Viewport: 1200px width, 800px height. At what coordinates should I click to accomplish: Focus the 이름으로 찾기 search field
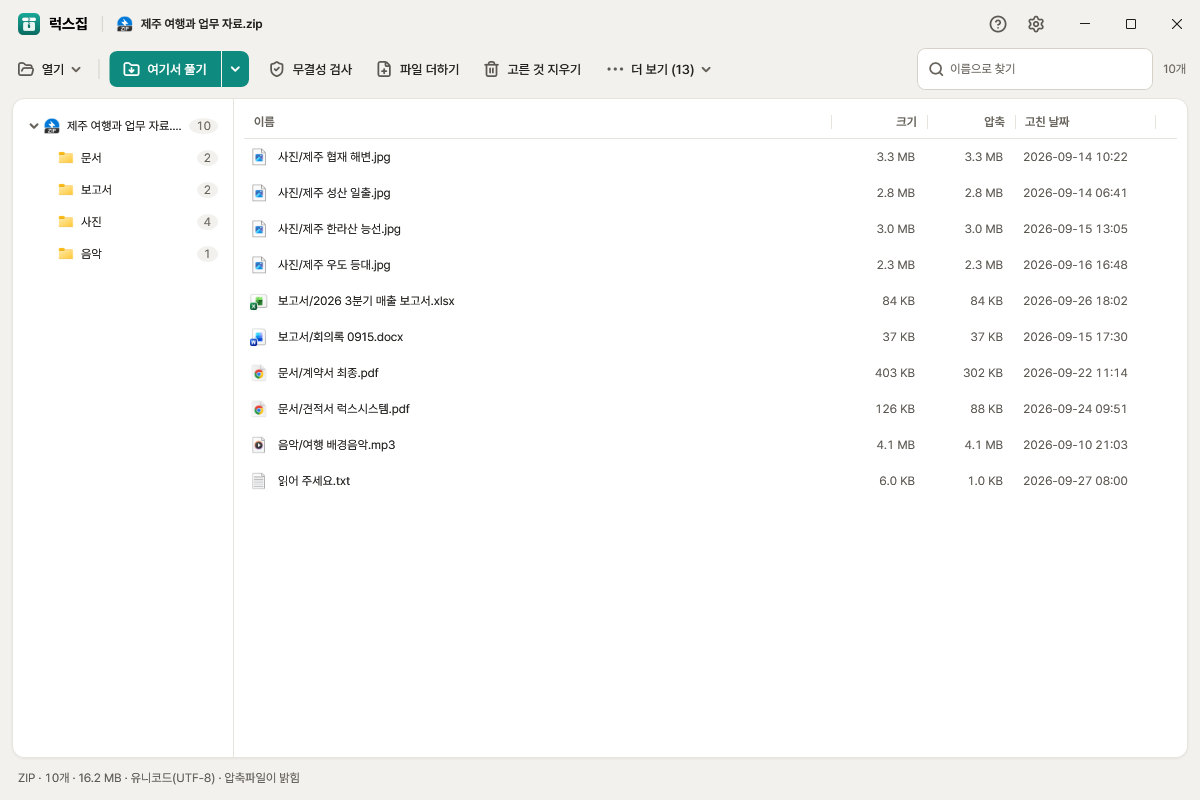point(1035,69)
